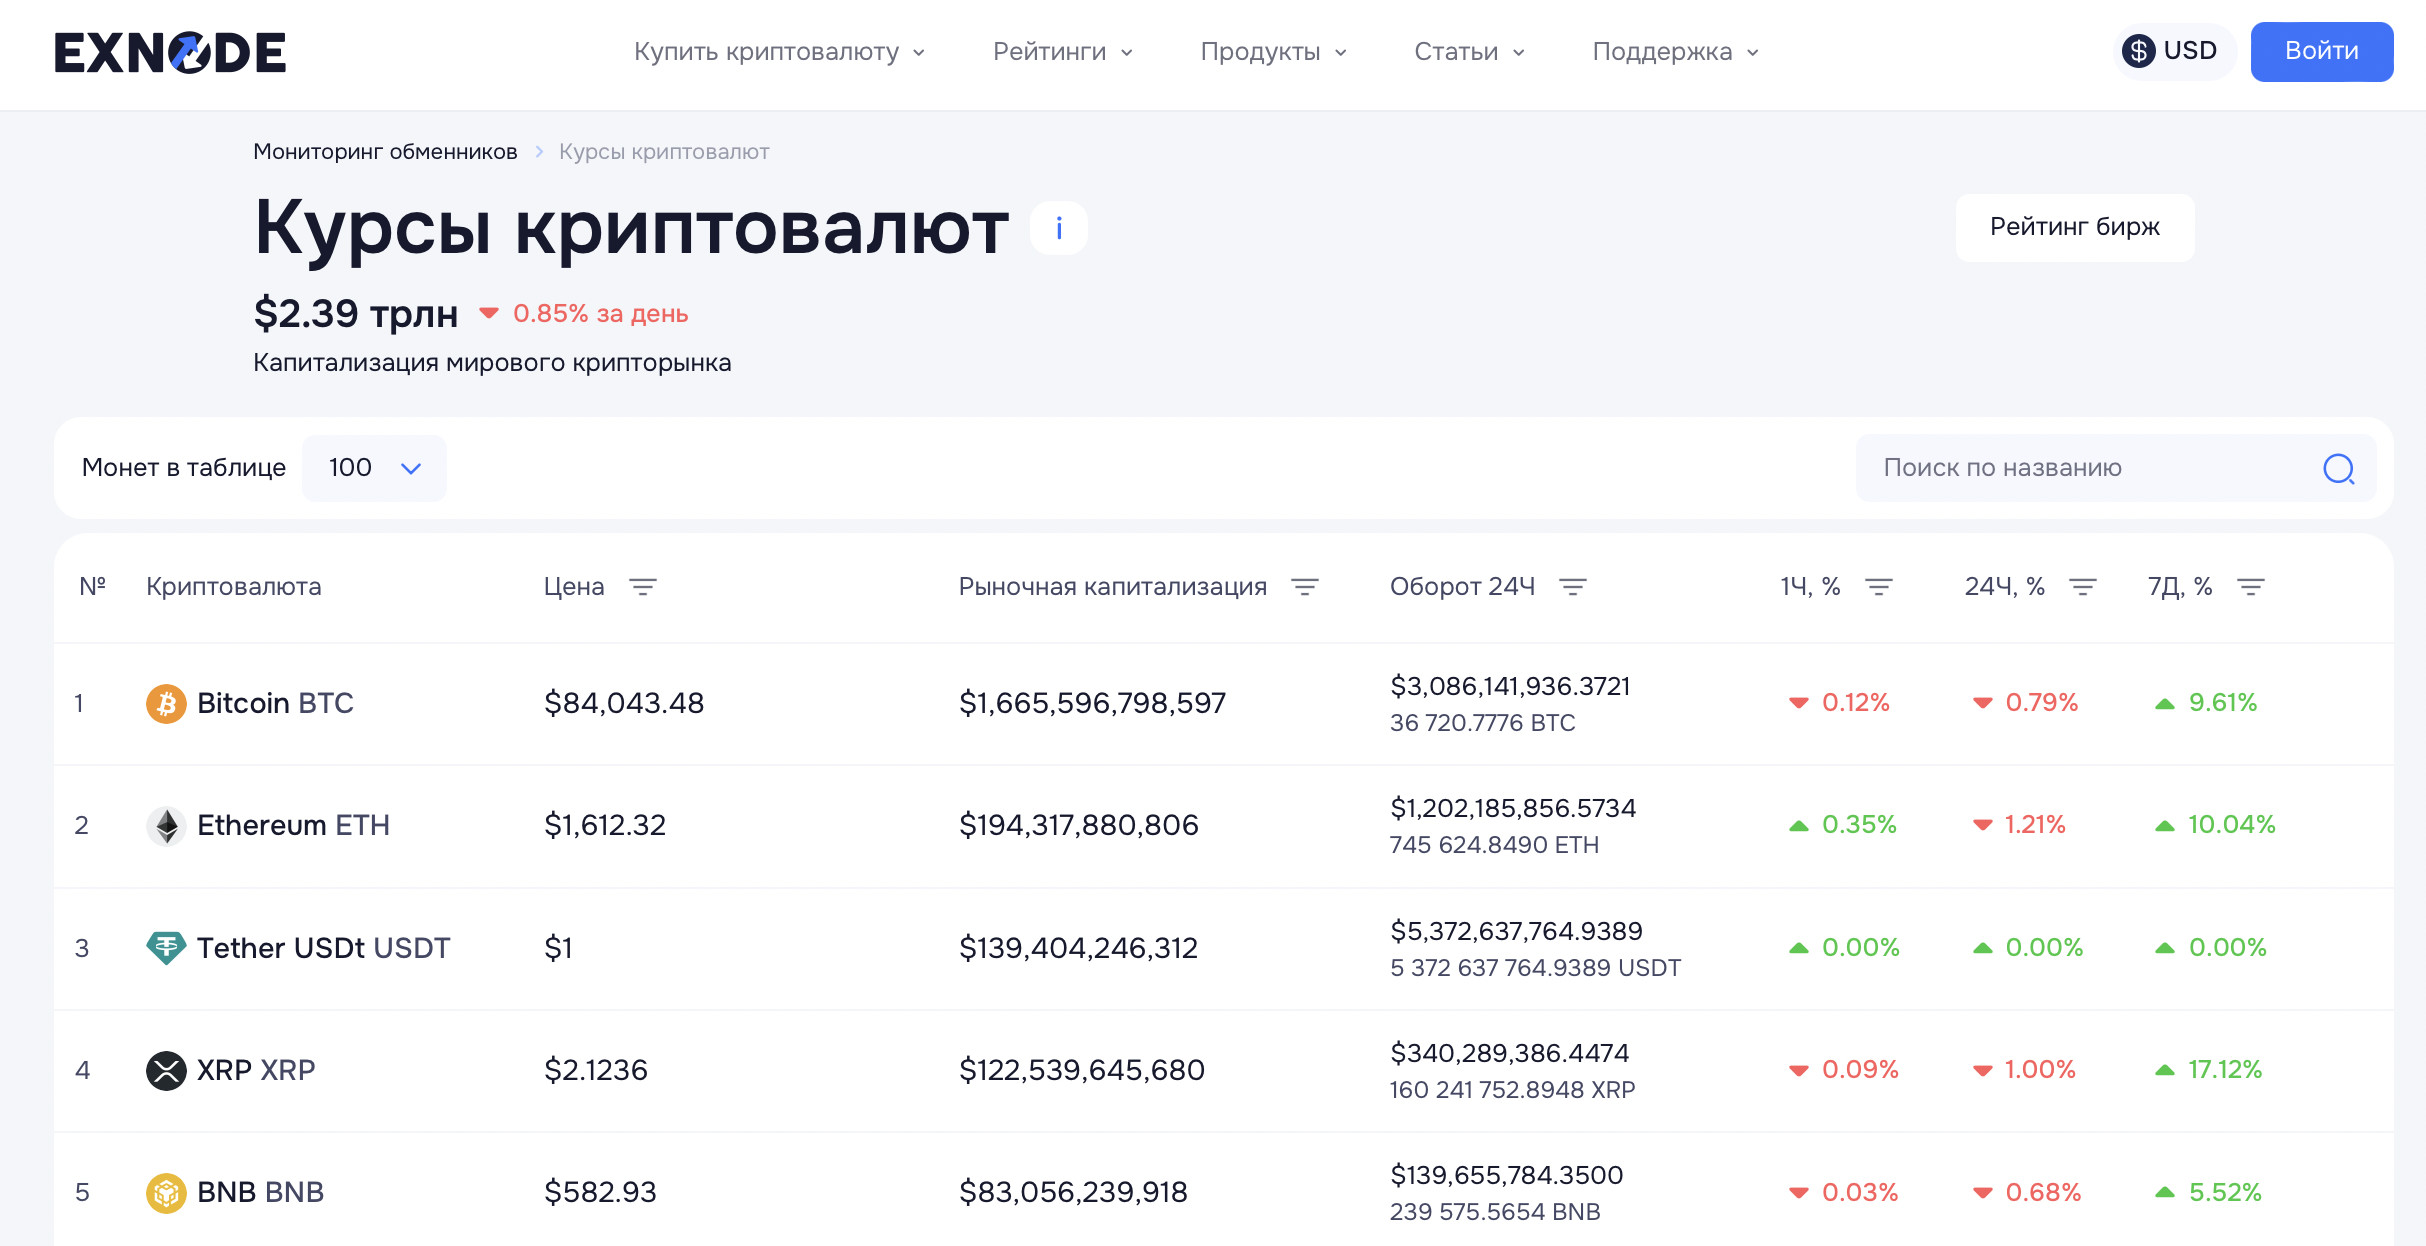The image size is (2426, 1246).
Task: Click the Войти login button
Action: [x=2321, y=51]
